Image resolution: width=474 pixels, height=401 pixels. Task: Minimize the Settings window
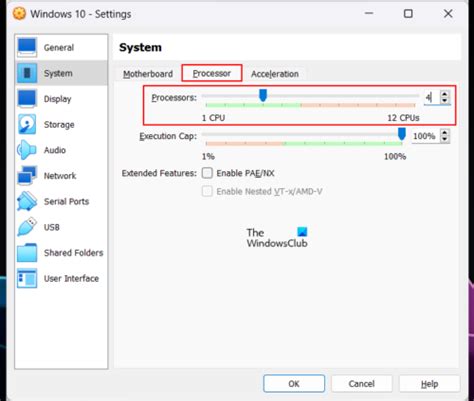pos(369,14)
